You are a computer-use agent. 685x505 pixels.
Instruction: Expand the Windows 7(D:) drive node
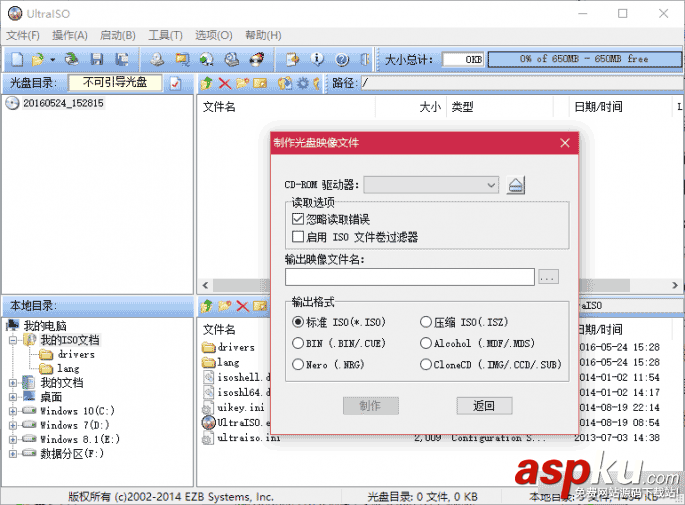coord(13,425)
